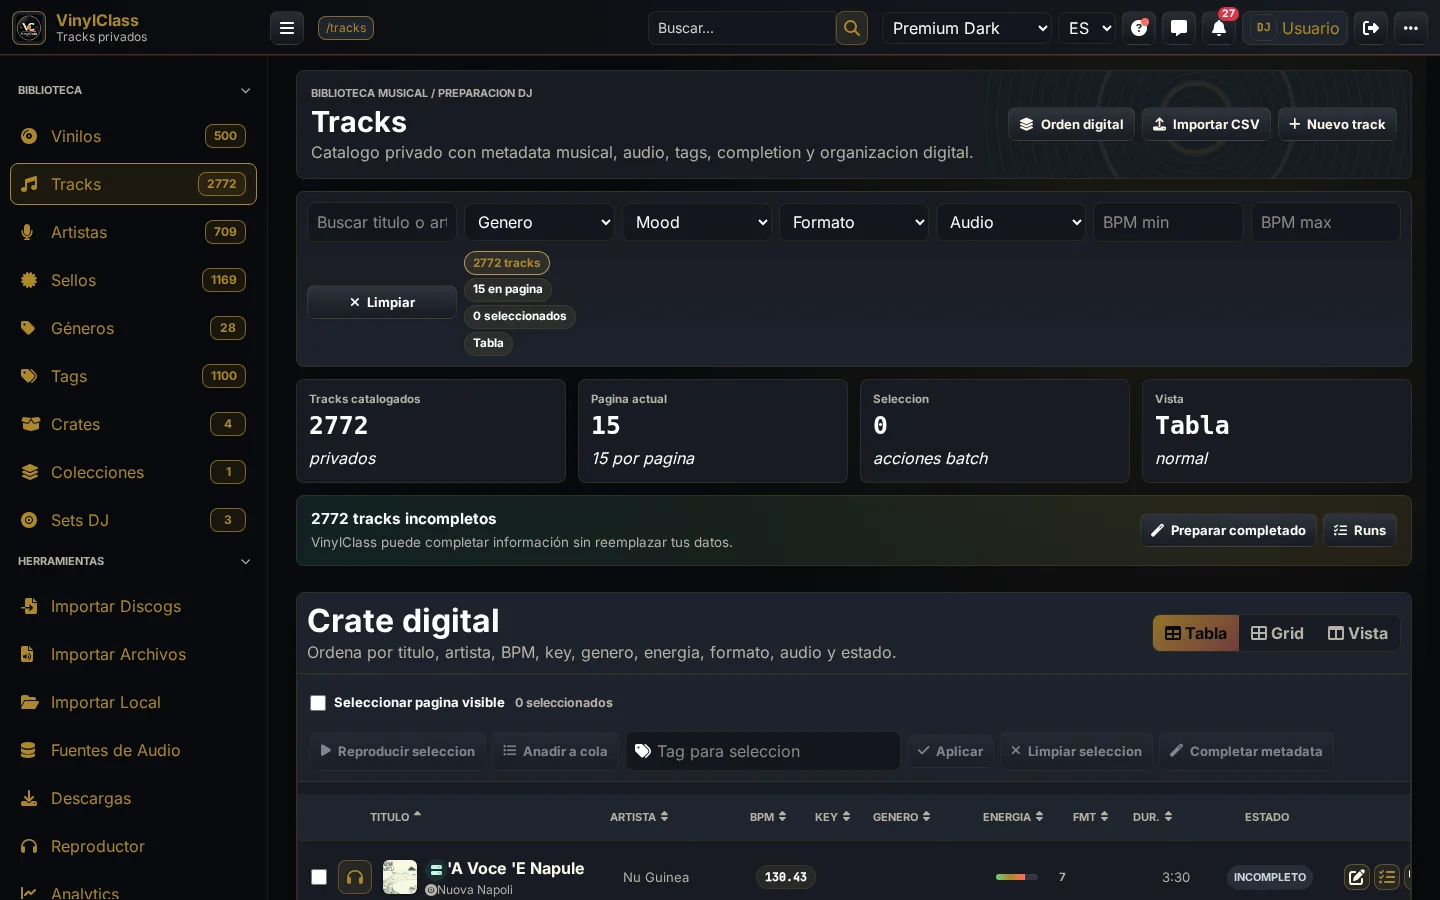1440x900 pixels.
Task: Open the Mood filter dropdown
Action: tap(698, 222)
